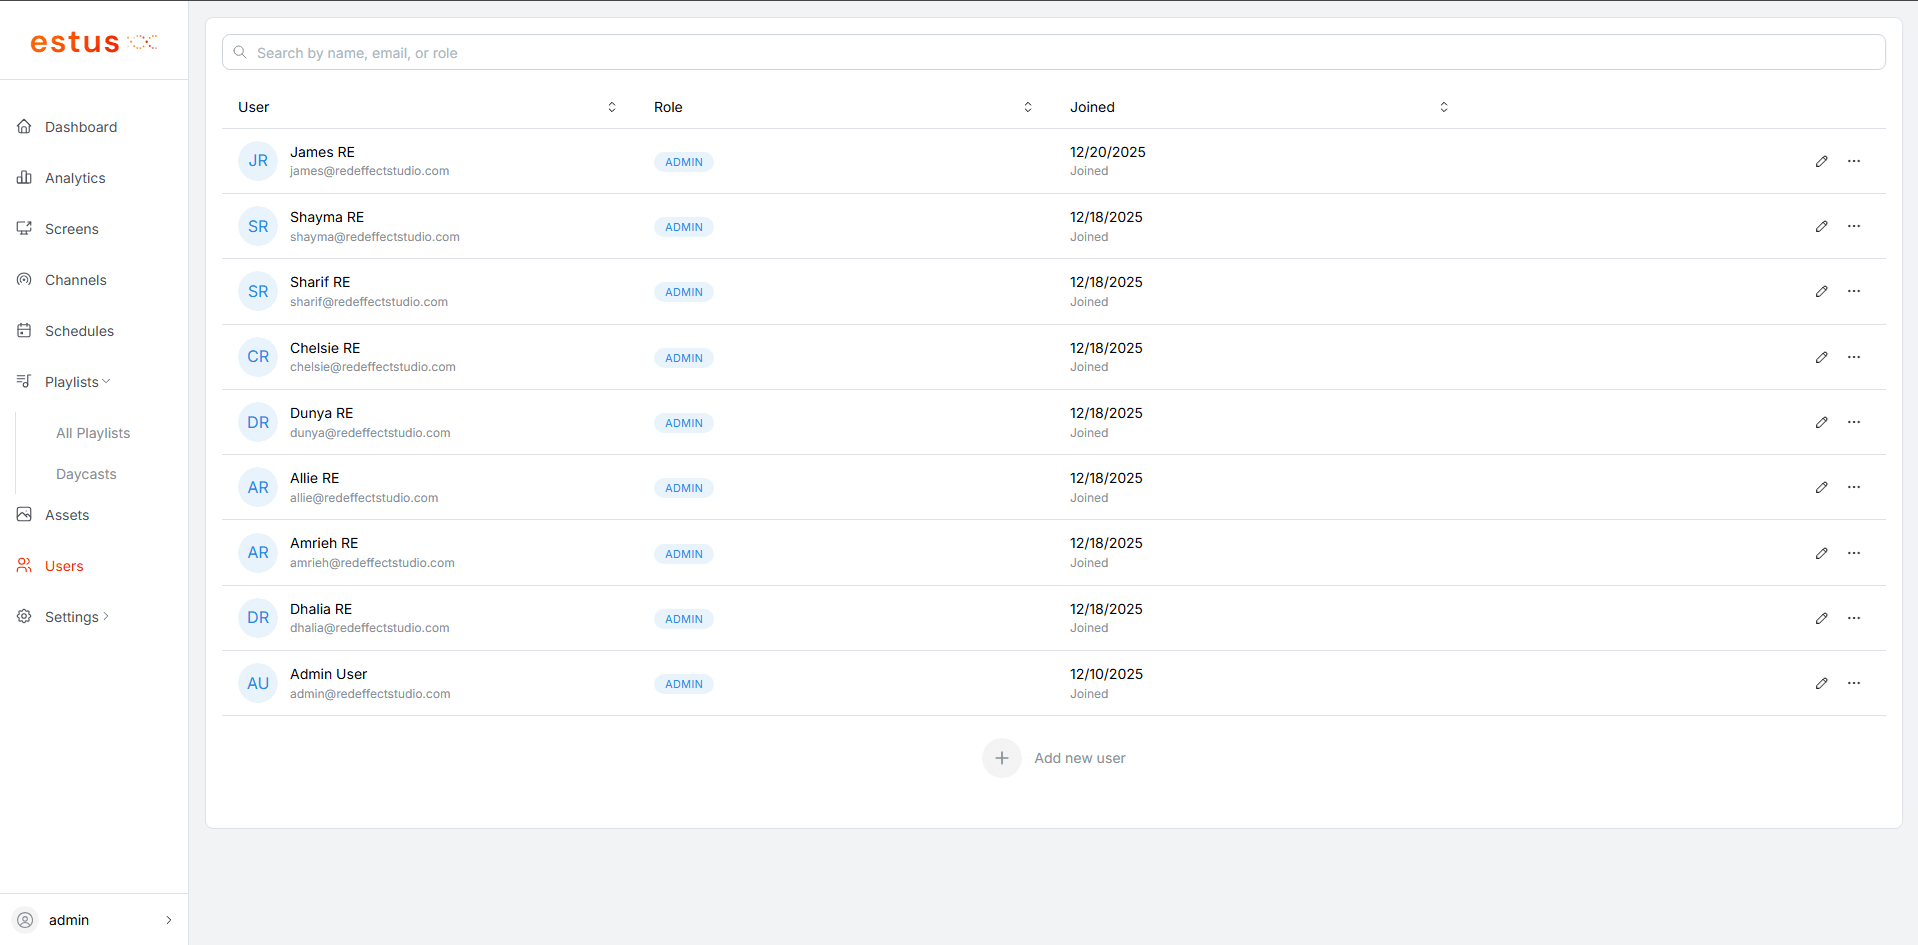Click the AU avatar of Admin User
Screen dimensions: 1918x945
click(x=258, y=683)
